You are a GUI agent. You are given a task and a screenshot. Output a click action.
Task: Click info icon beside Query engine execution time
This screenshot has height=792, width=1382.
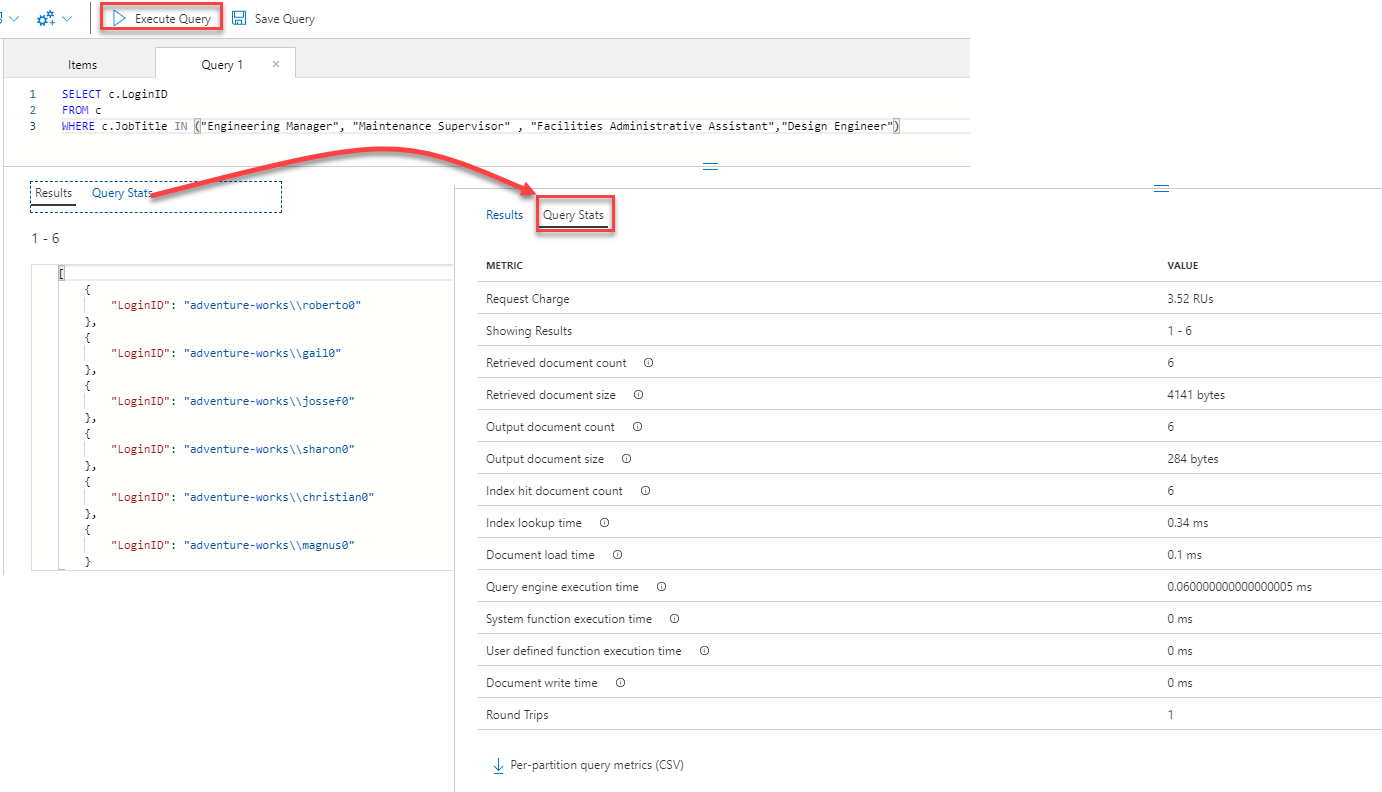[661, 587]
